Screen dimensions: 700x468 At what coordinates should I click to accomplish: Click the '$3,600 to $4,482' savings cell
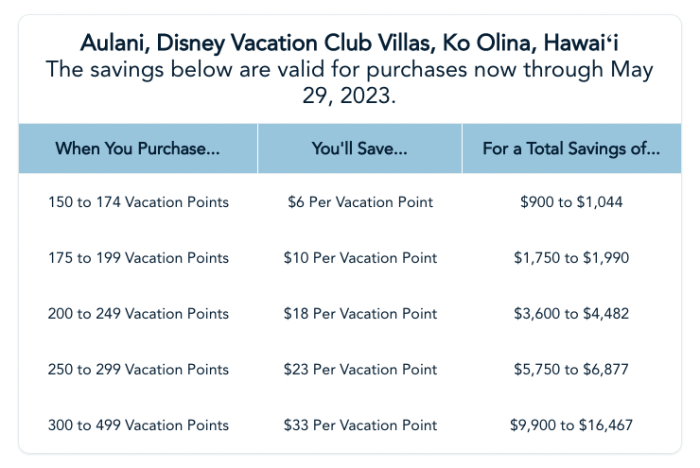pyautogui.click(x=571, y=314)
